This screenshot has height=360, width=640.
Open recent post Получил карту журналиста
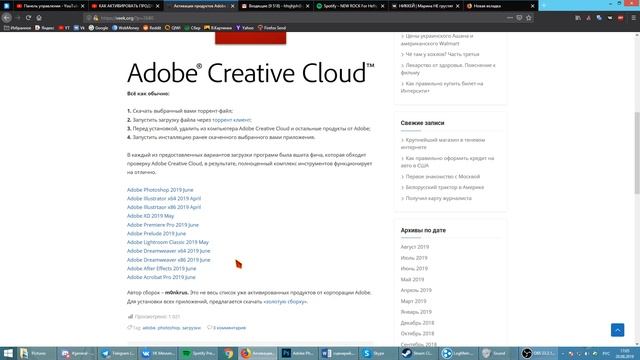click(439, 198)
